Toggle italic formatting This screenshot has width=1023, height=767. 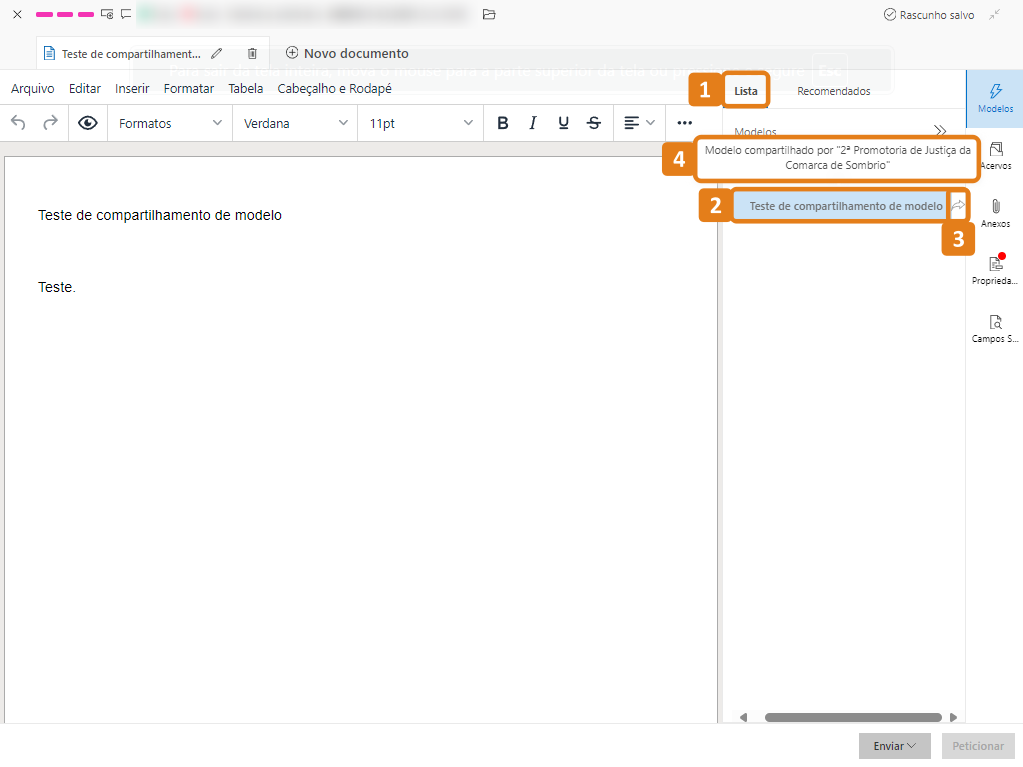[532, 122]
